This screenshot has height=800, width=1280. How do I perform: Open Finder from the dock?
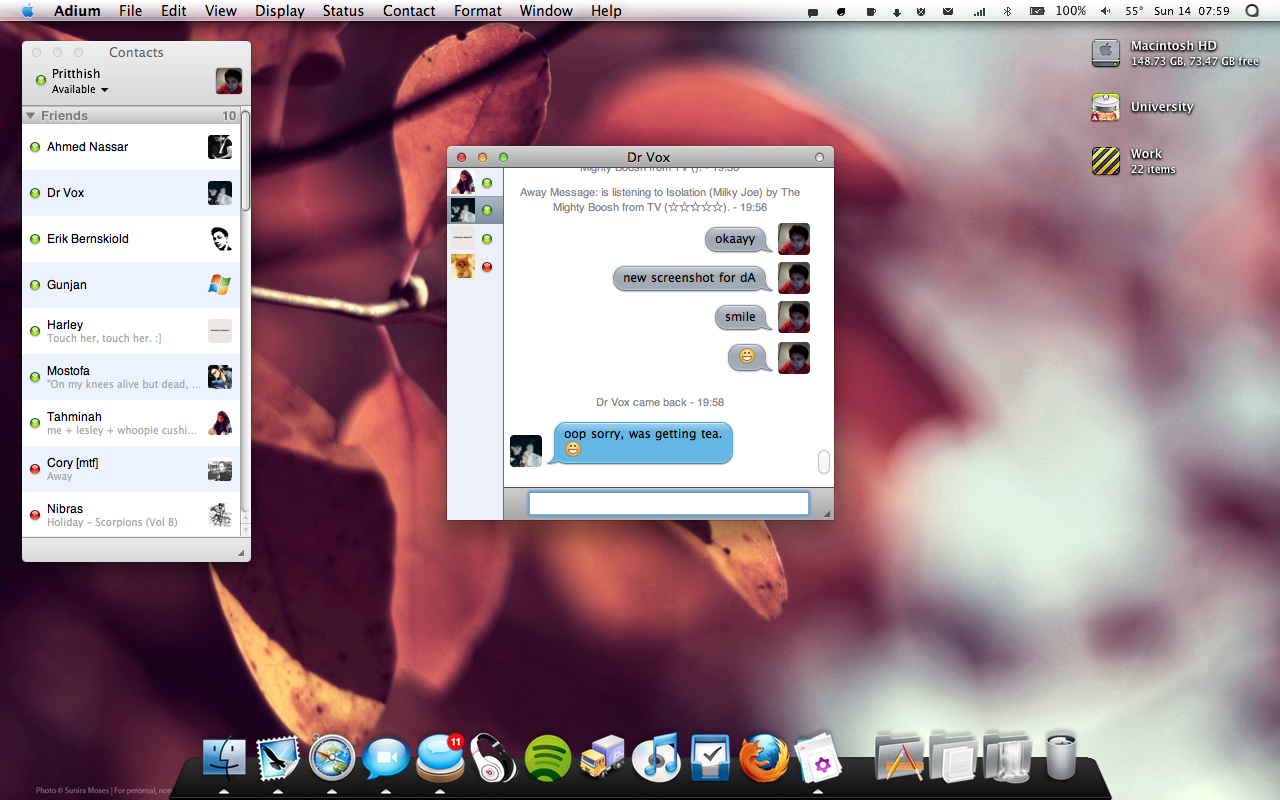(x=224, y=758)
